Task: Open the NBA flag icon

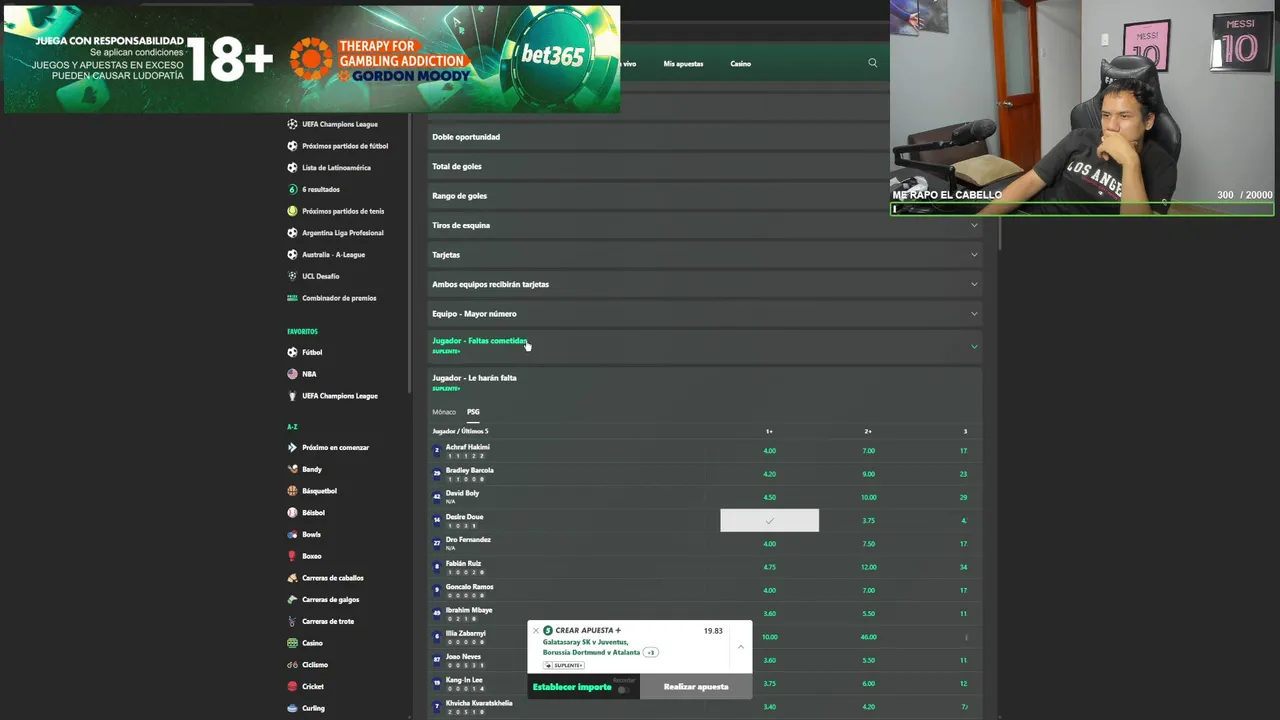Action: 292,374
